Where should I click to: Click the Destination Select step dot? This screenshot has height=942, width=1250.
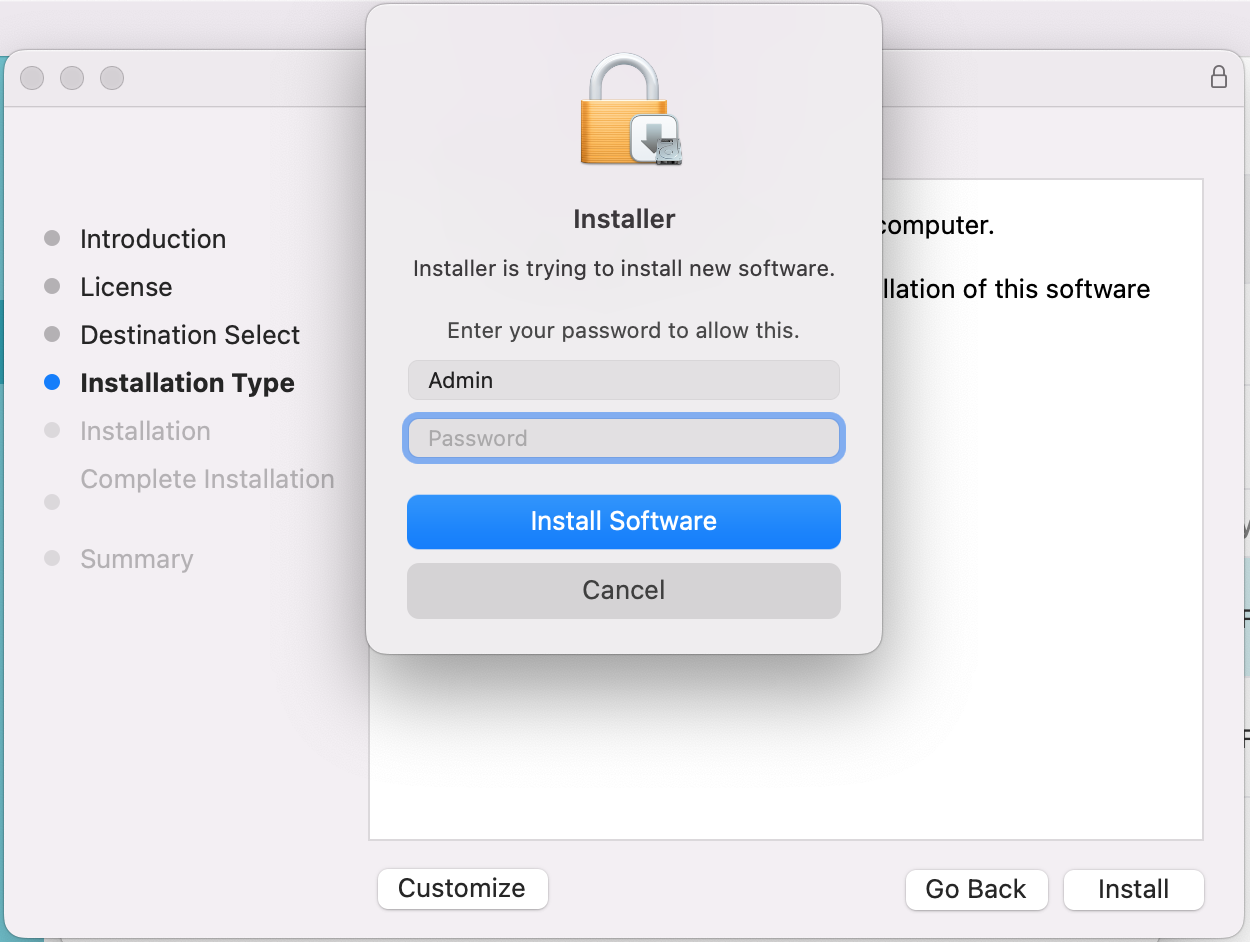point(51,334)
